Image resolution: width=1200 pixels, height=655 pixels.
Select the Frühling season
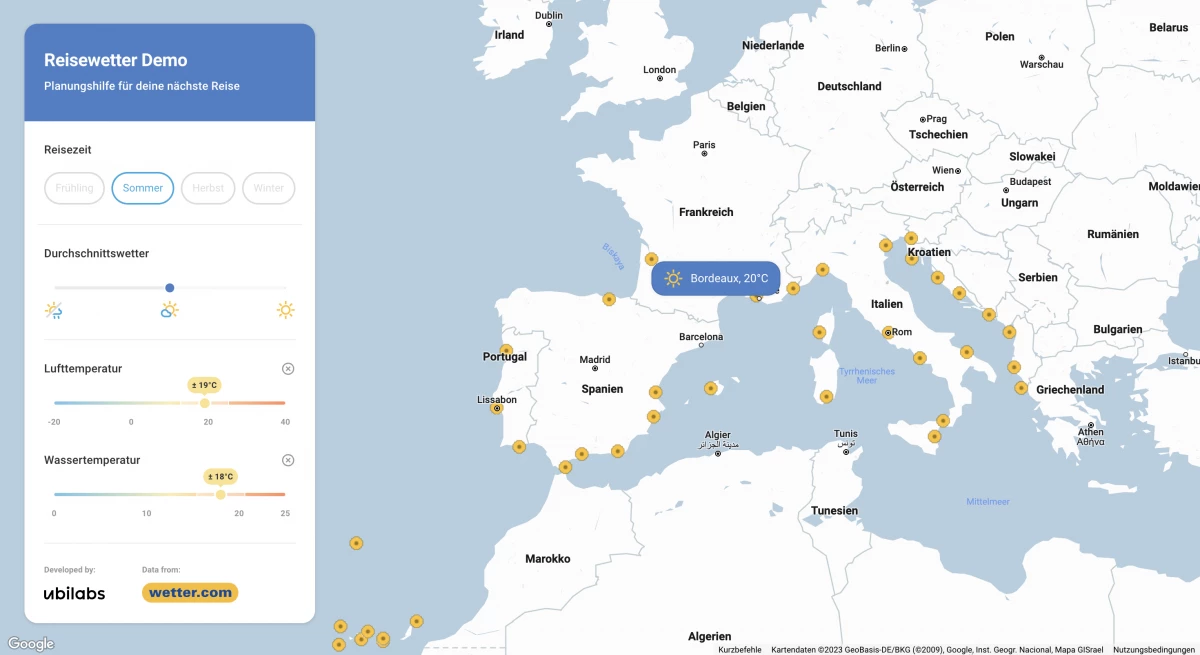coord(74,188)
